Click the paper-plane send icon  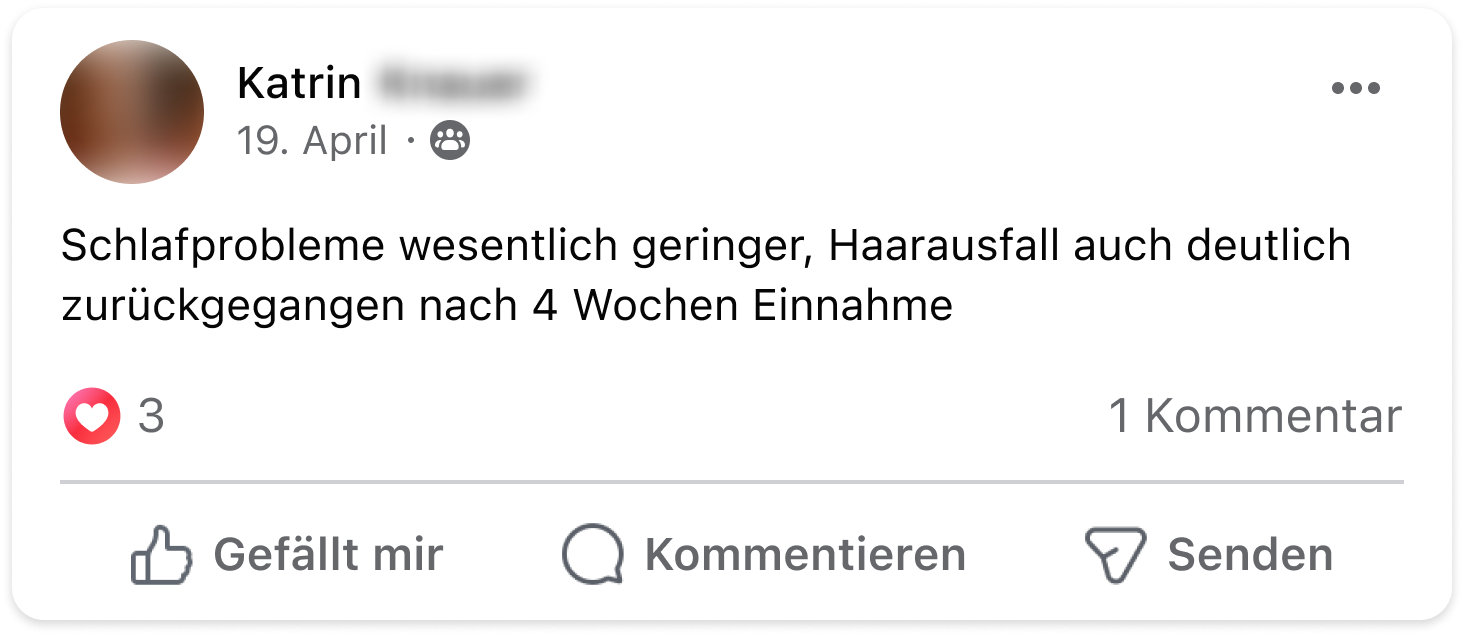(1115, 555)
